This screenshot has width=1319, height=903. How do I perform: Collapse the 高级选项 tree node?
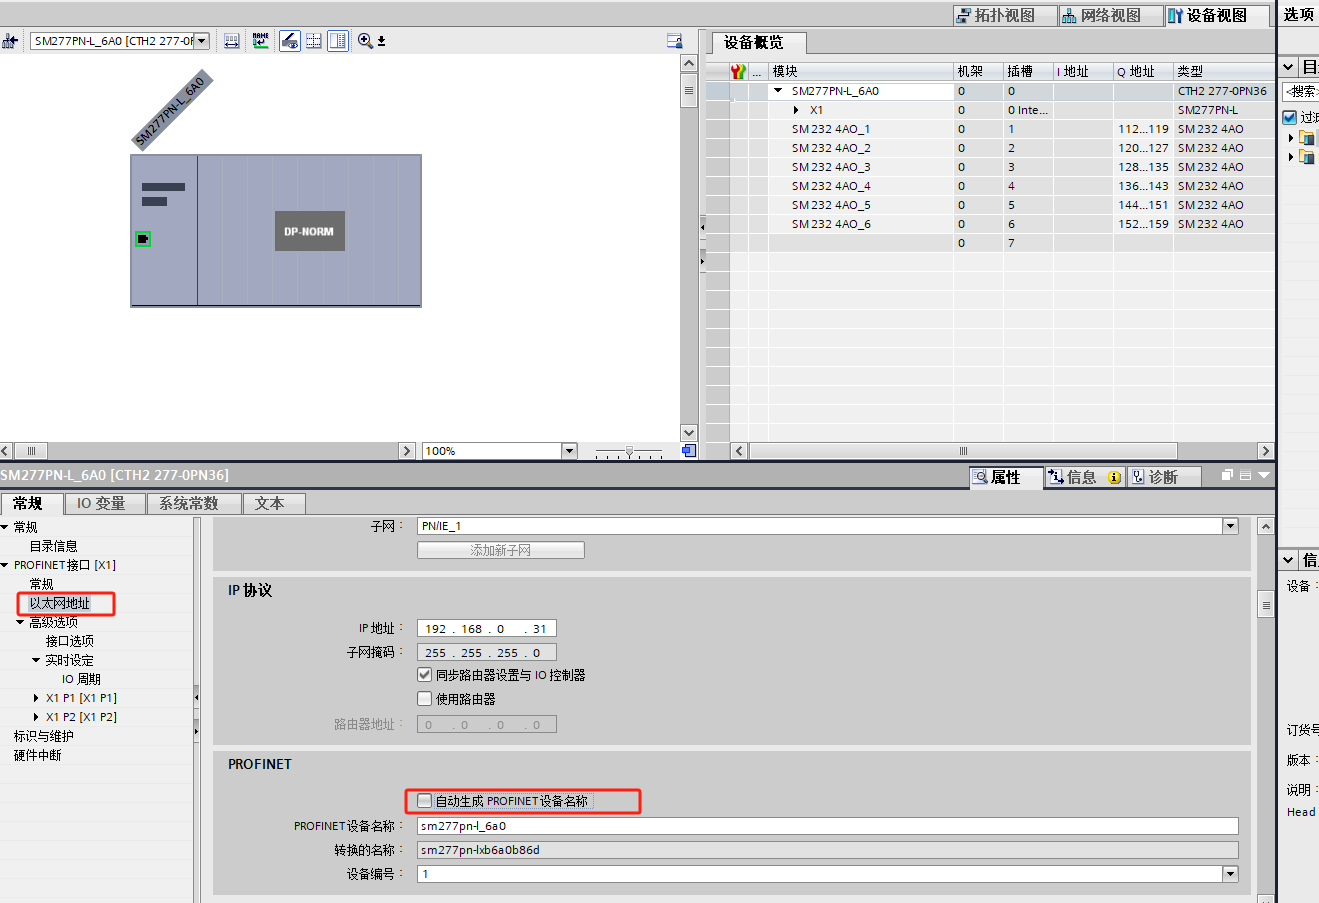(x=20, y=622)
